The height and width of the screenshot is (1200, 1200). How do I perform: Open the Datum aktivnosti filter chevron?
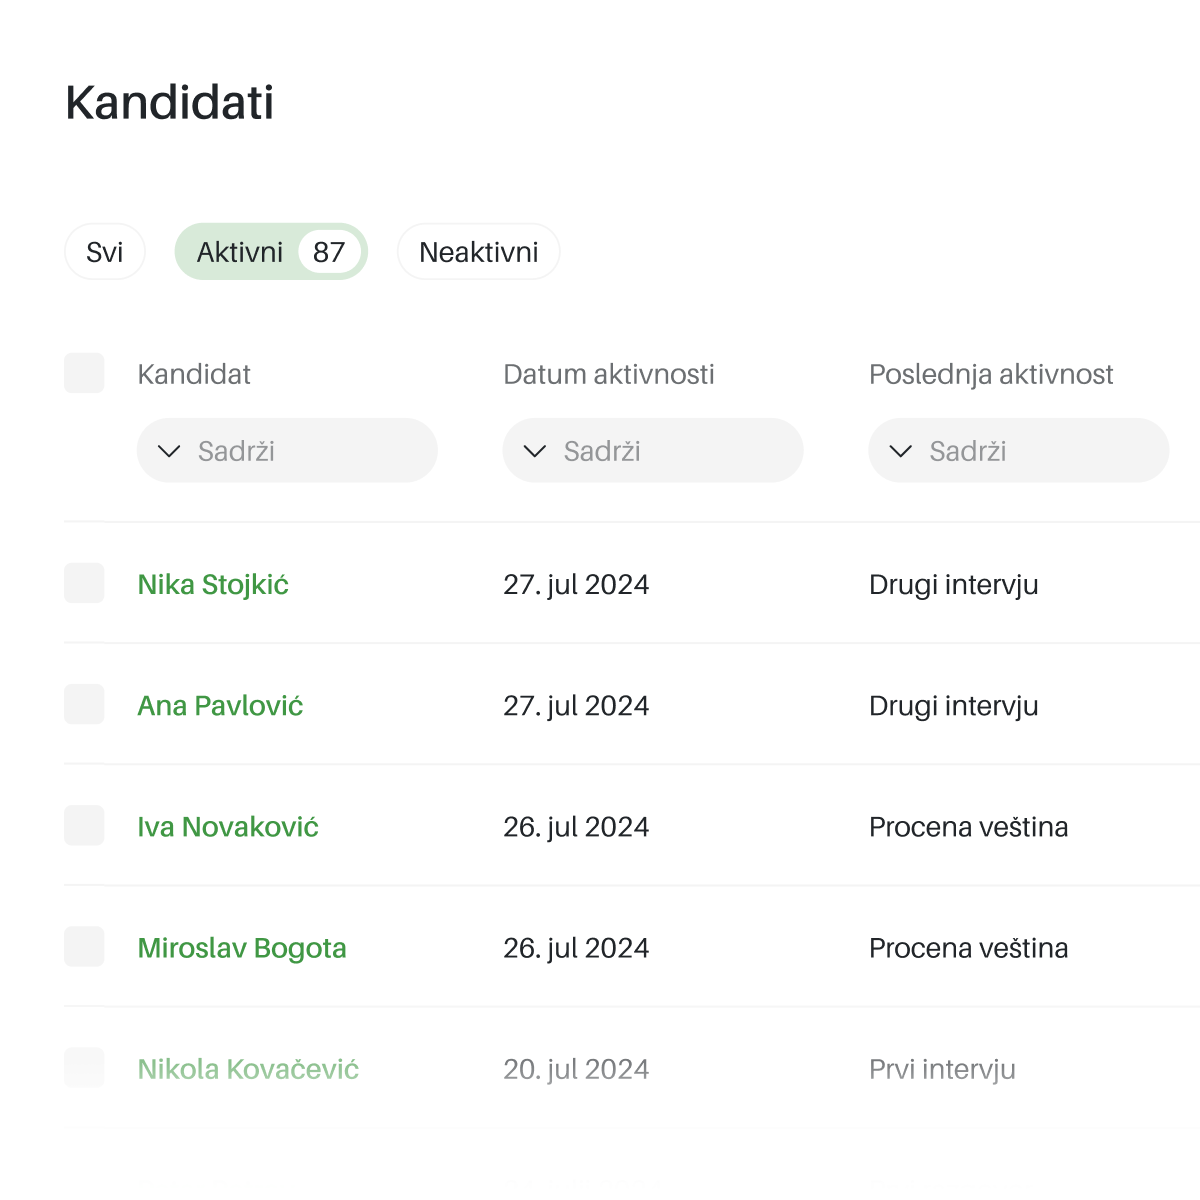point(535,451)
